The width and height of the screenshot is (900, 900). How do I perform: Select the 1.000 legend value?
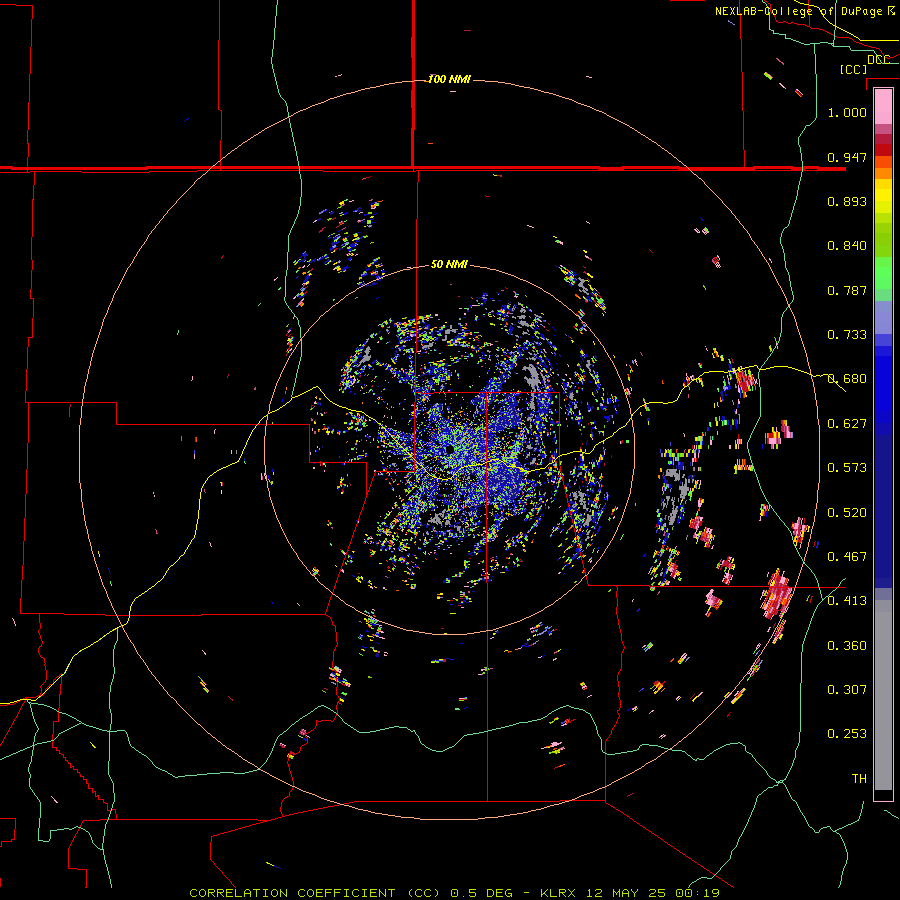click(847, 112)
